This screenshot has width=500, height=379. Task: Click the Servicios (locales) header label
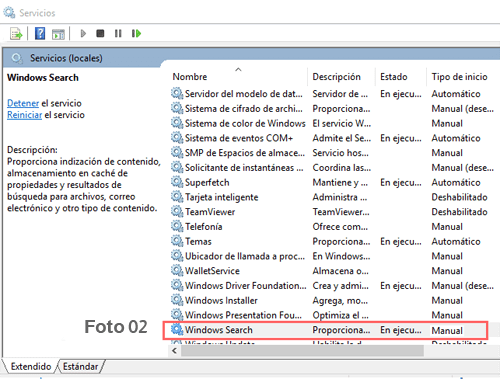tap(66, 58)
